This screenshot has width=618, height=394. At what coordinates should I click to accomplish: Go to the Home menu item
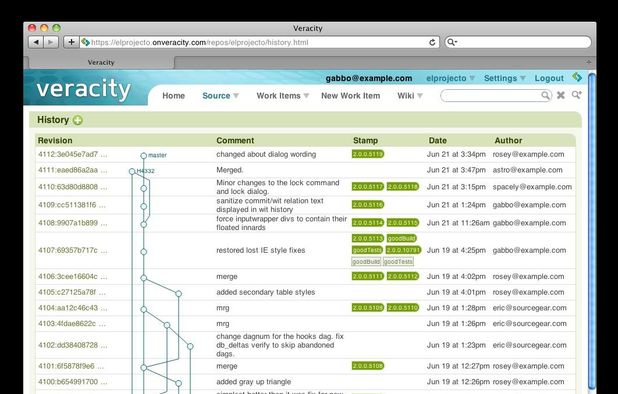coord(173,96)
